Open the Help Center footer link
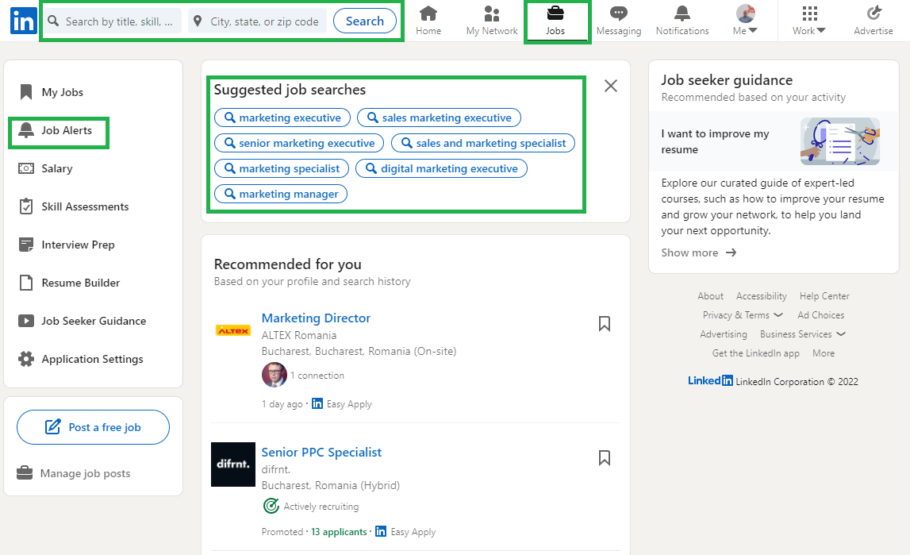The width and height of the screenshot is (910, 555). [824, 296]
